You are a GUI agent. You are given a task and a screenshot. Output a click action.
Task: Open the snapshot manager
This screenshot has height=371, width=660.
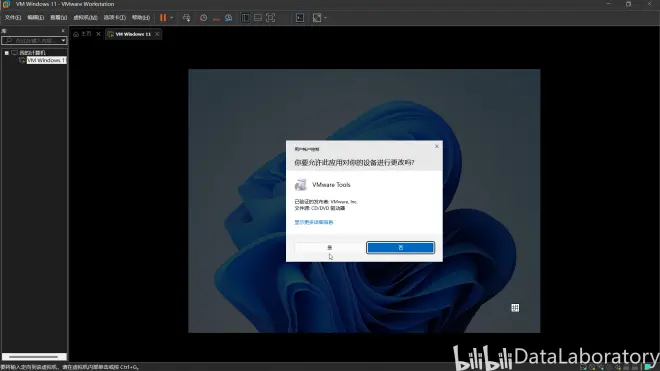click(229, 18)
